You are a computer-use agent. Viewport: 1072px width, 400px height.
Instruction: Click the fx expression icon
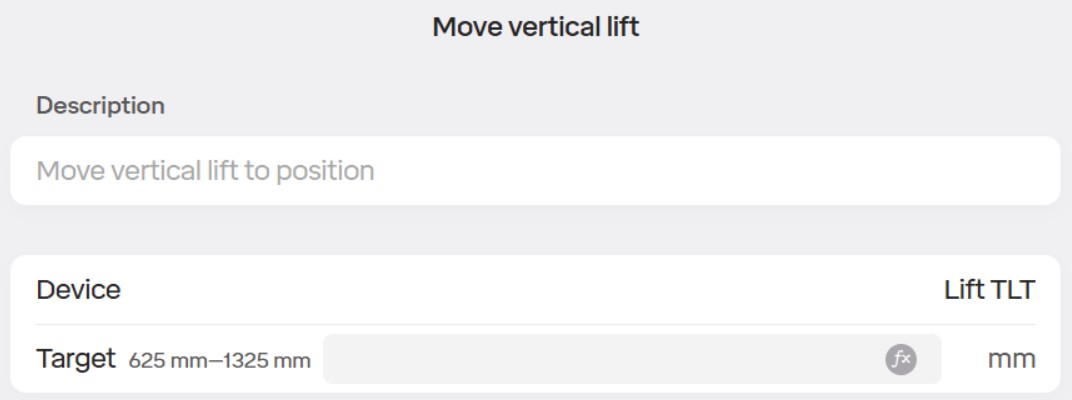[900, 360]
